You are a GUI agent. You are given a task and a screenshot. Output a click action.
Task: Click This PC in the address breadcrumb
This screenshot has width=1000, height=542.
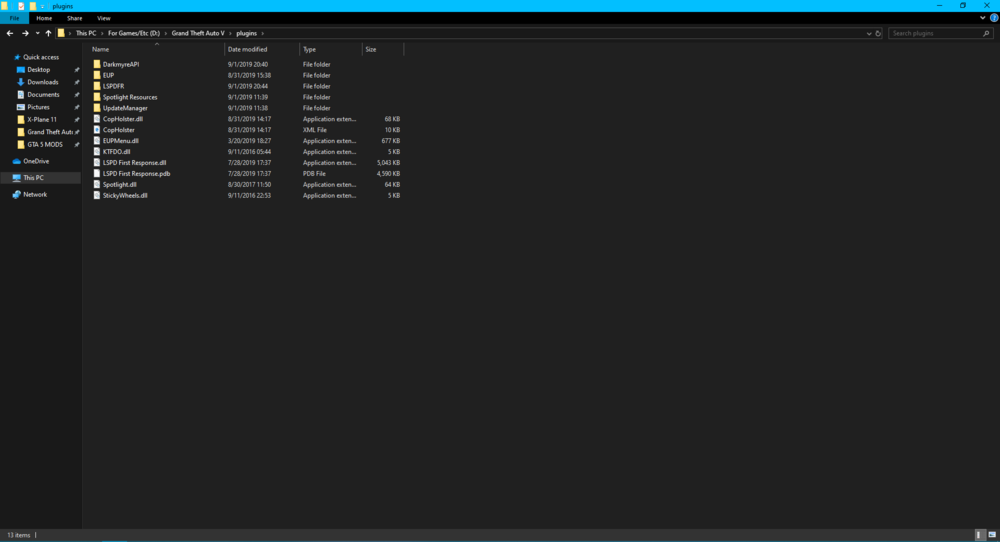tap(86, 33)
